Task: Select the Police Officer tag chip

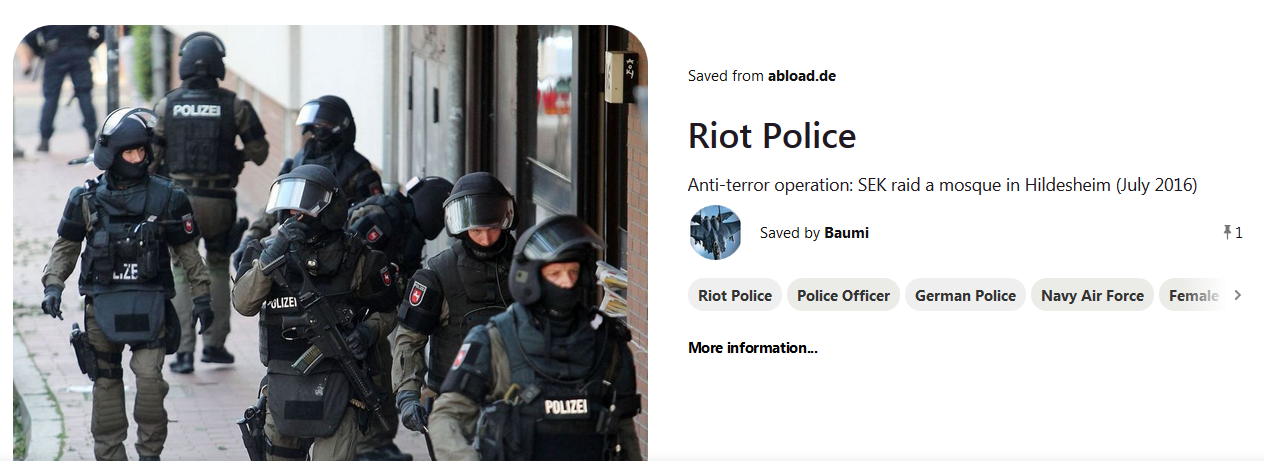Action: (843, 295)
